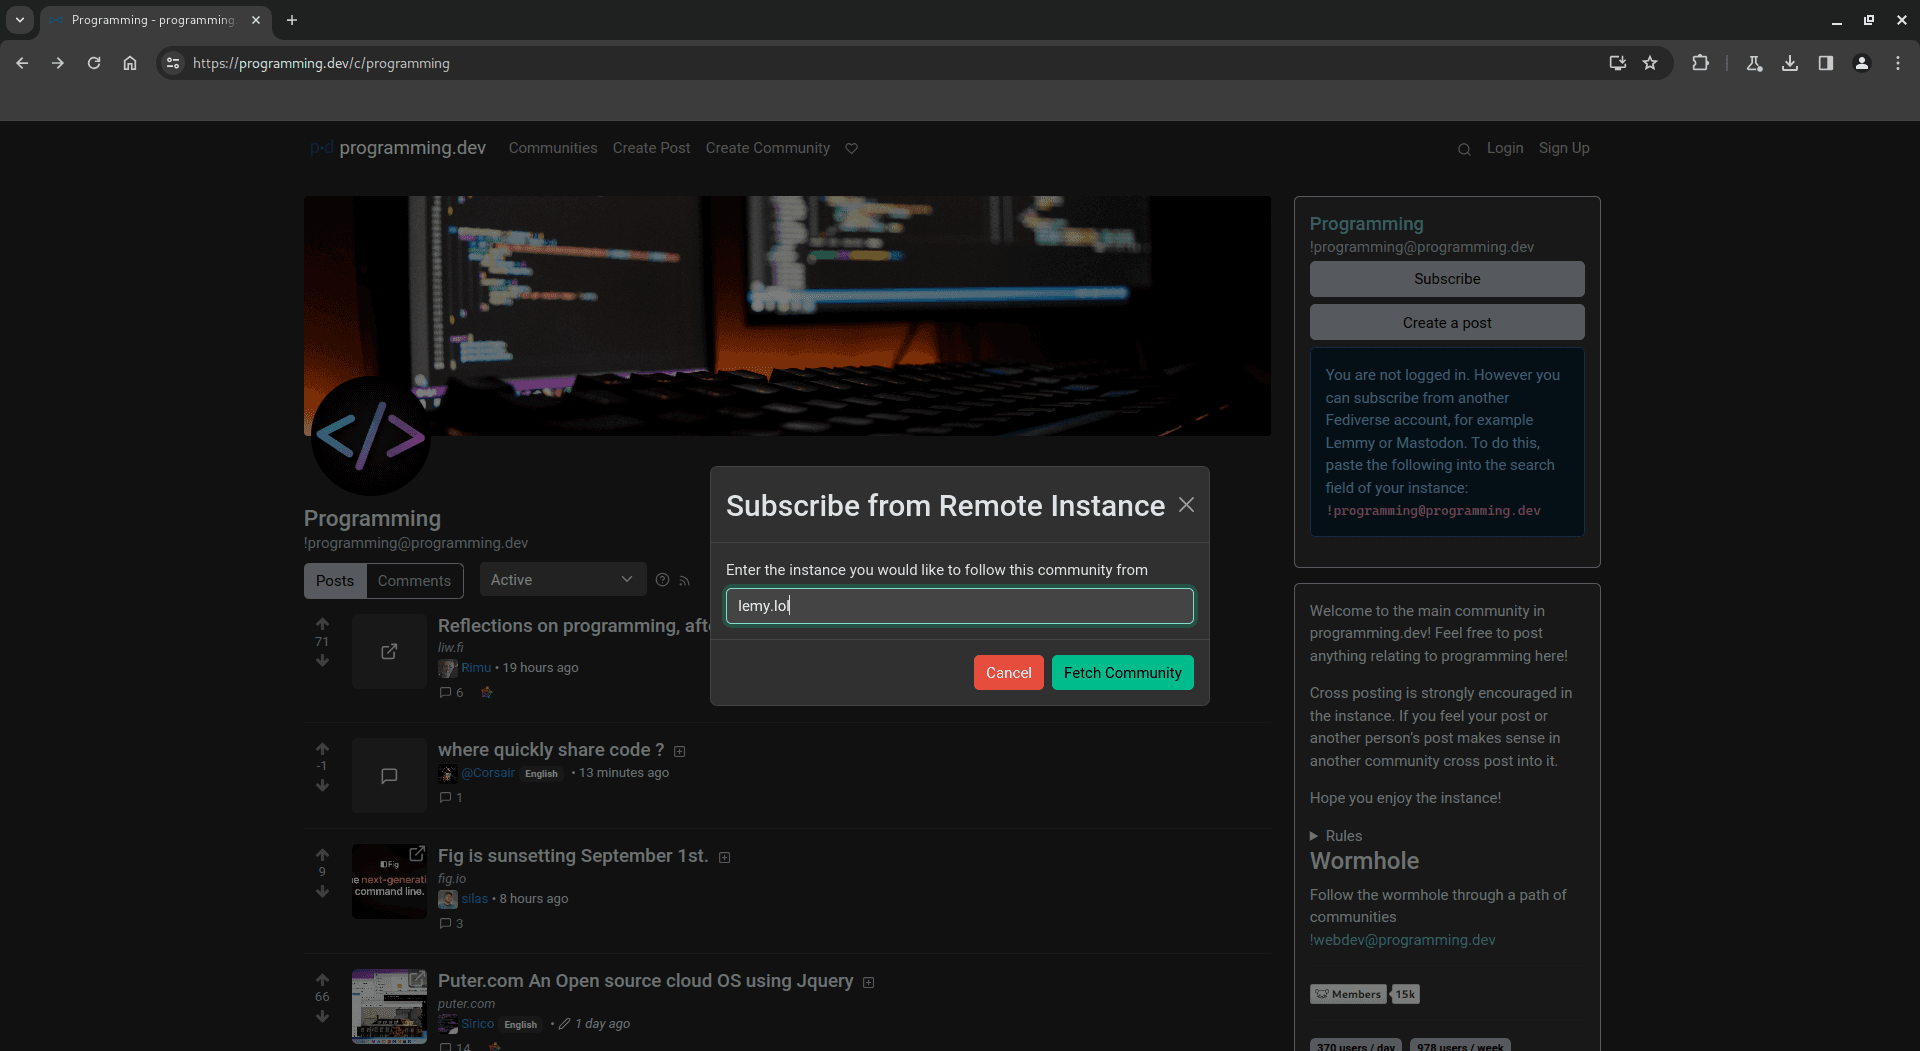The image size is (1920, 1051).
Task: Click the heart donate icon in navbar
Action: click(851, 148)
